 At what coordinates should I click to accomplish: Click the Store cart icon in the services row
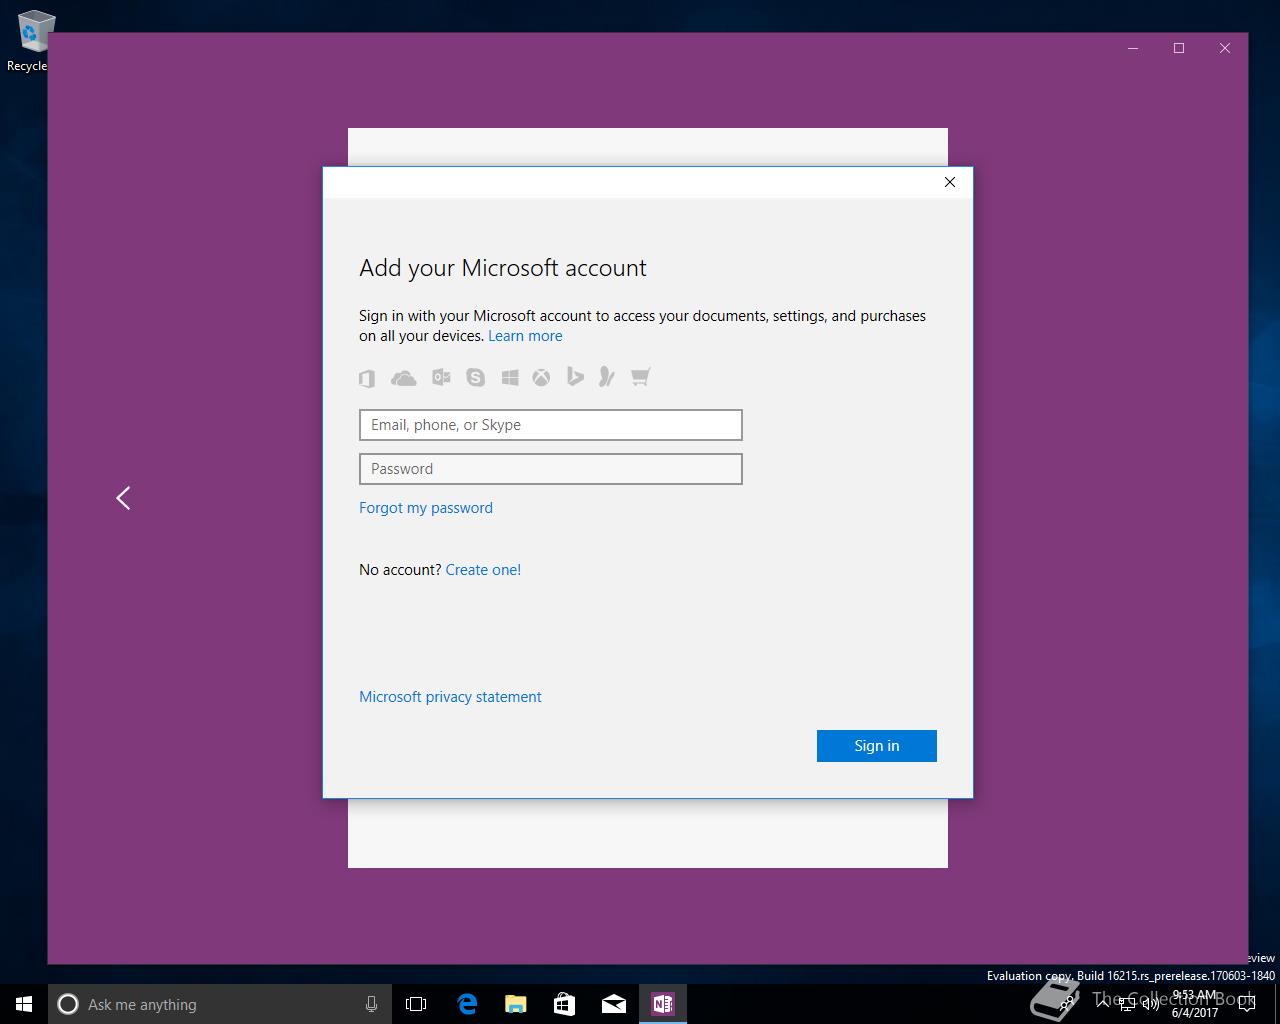point(640,377)
